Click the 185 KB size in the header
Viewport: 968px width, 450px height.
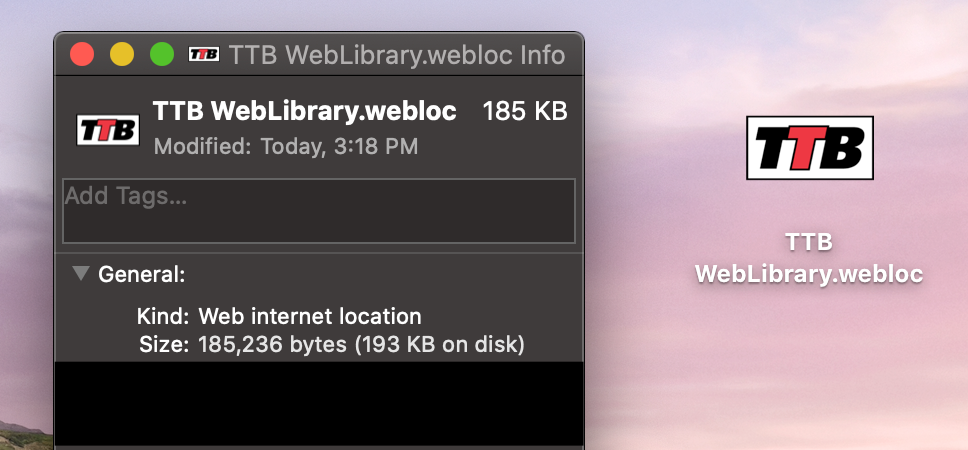(525, 111)
